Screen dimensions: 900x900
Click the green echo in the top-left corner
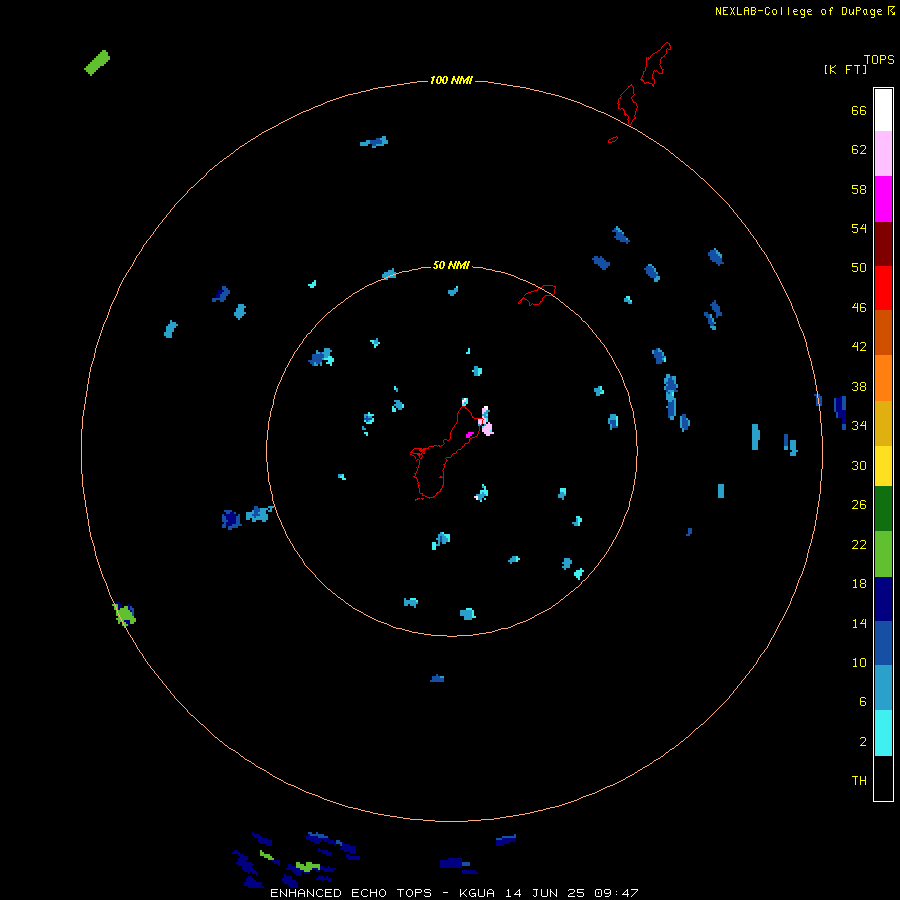coord(97,63)
